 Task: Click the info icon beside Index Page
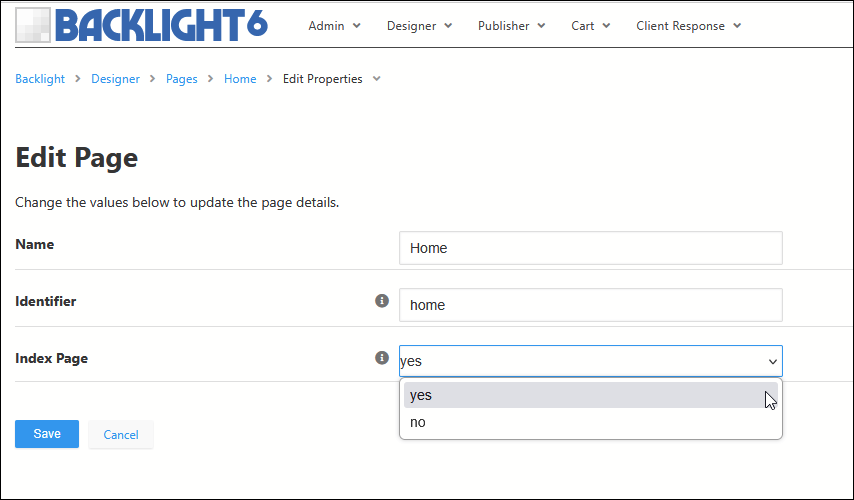tap(381, 357)
